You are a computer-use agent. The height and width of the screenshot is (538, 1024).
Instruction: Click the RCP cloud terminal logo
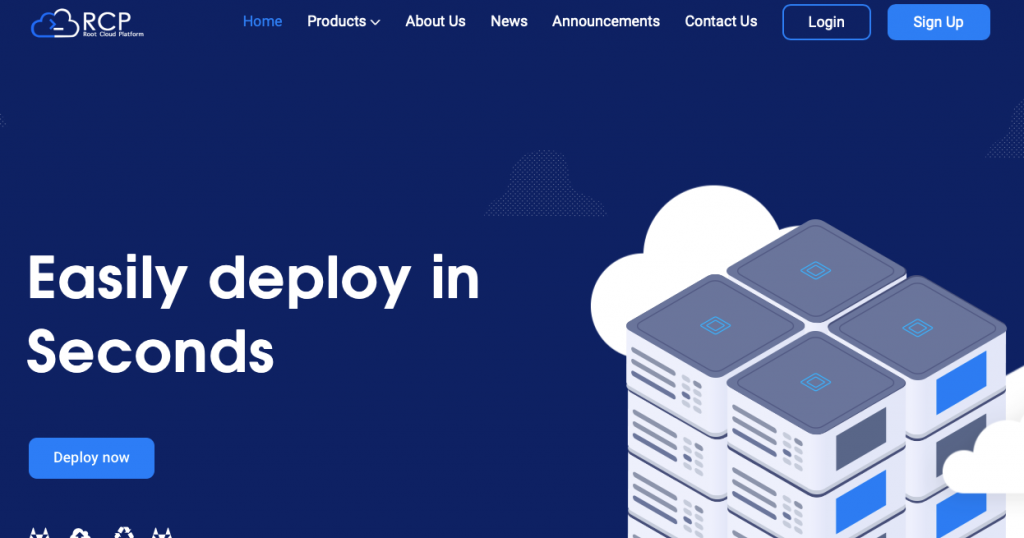pyautogui.click(x=88, y=23)
